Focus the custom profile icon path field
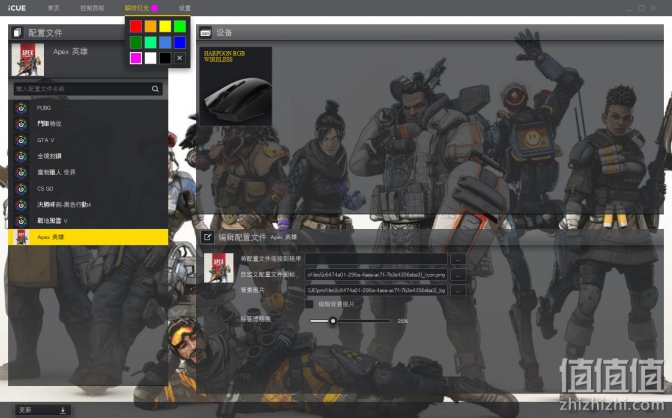672x418 pixels. pyautogui.click(x=376, y=275)
